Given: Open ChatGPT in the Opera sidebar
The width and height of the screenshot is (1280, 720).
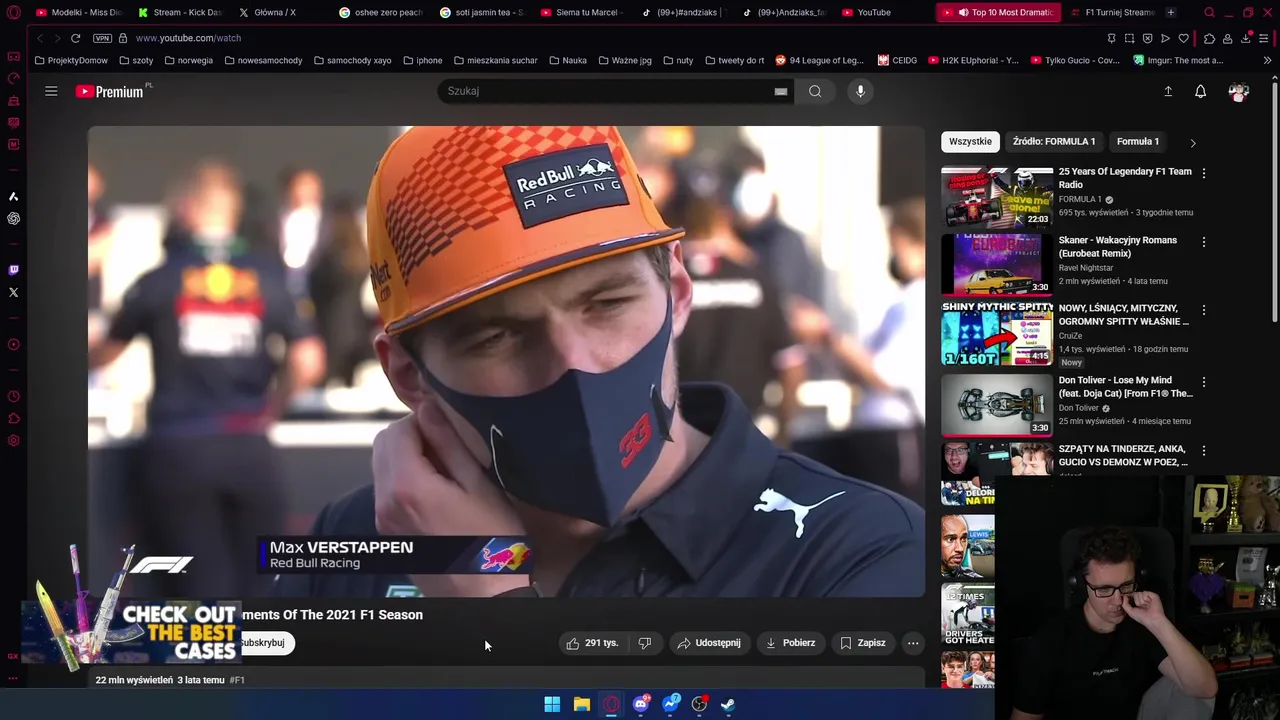Looking at the screenshot, I should pos(13,219).
